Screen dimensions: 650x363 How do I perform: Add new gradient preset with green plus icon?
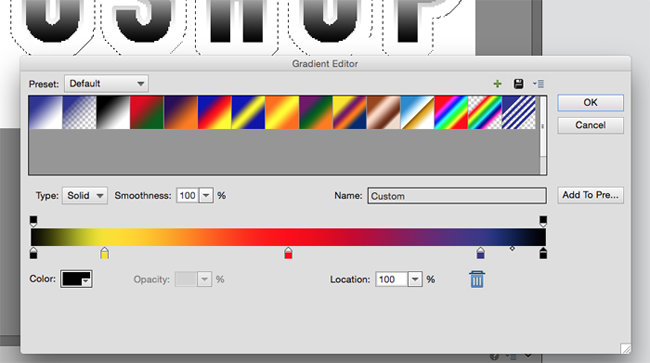pyautogui.click(x=497, y=84)
